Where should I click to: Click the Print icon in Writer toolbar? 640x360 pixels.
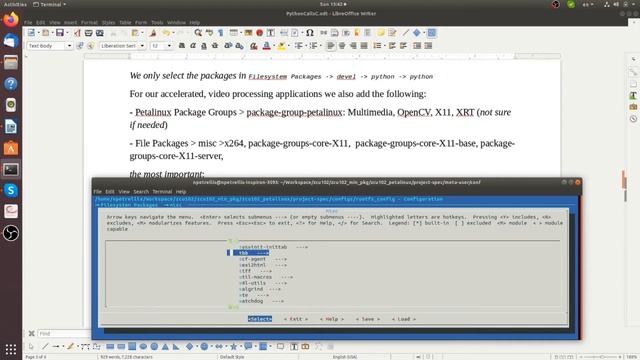(x=88, y=33)
